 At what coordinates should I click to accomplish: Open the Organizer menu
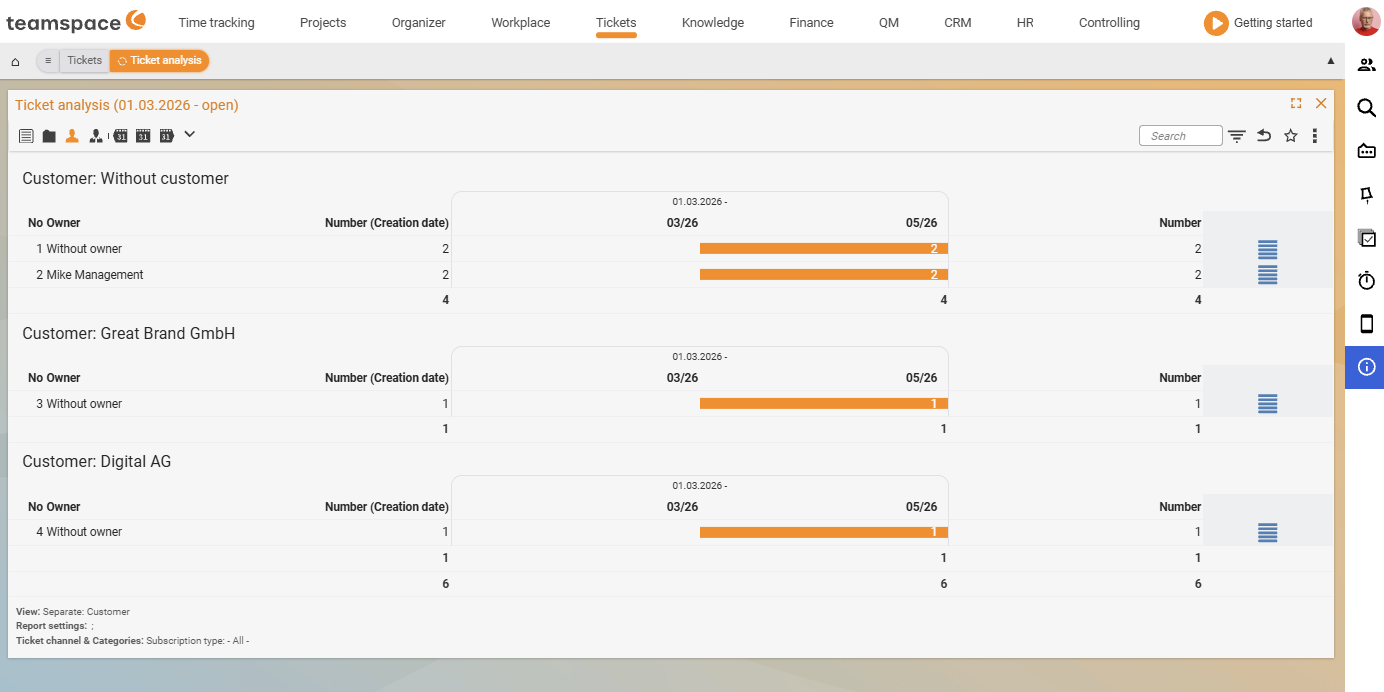coord(419,23)
